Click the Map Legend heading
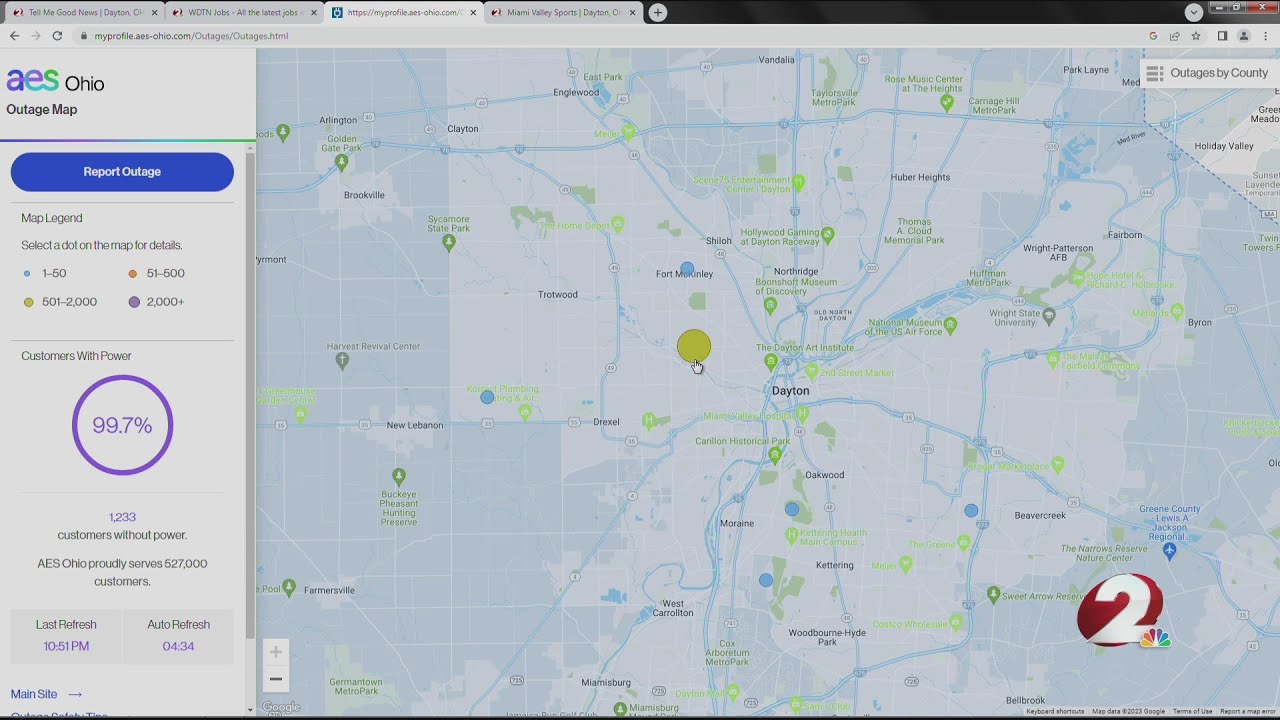Screen dimensions: 1280x720 (52, 218)
